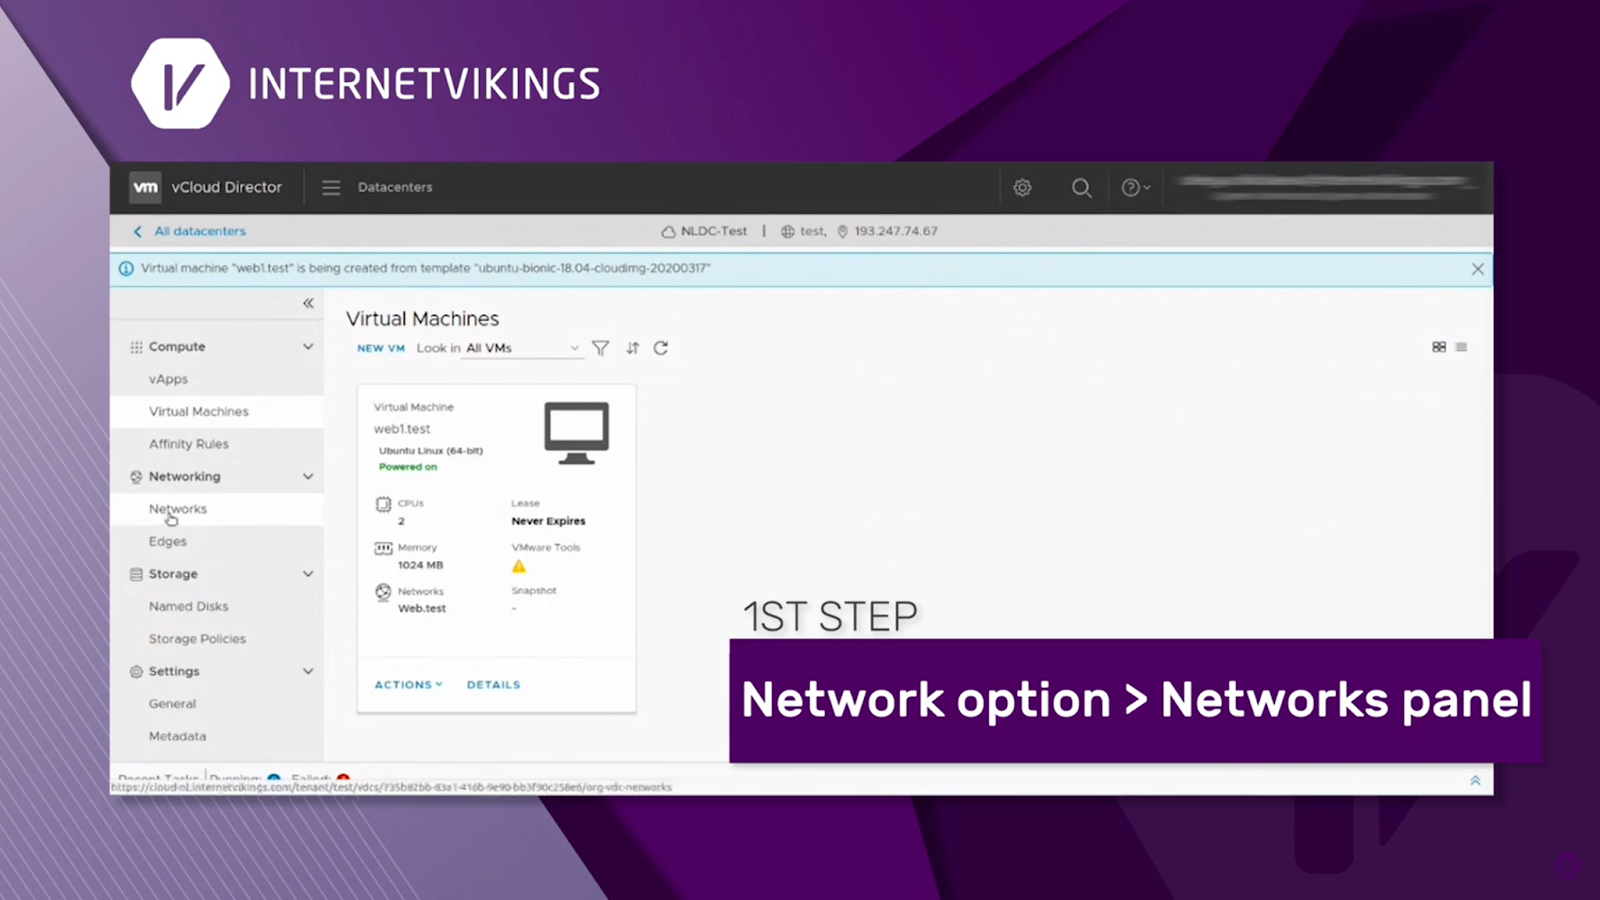This screenshot has height=900, width=1600.
Task: Open General settings page
Action: tap(172, 704)
